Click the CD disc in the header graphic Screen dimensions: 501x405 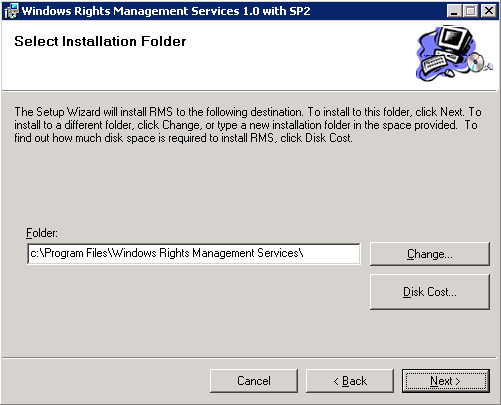pyautogui.click(x=475, y=62)
